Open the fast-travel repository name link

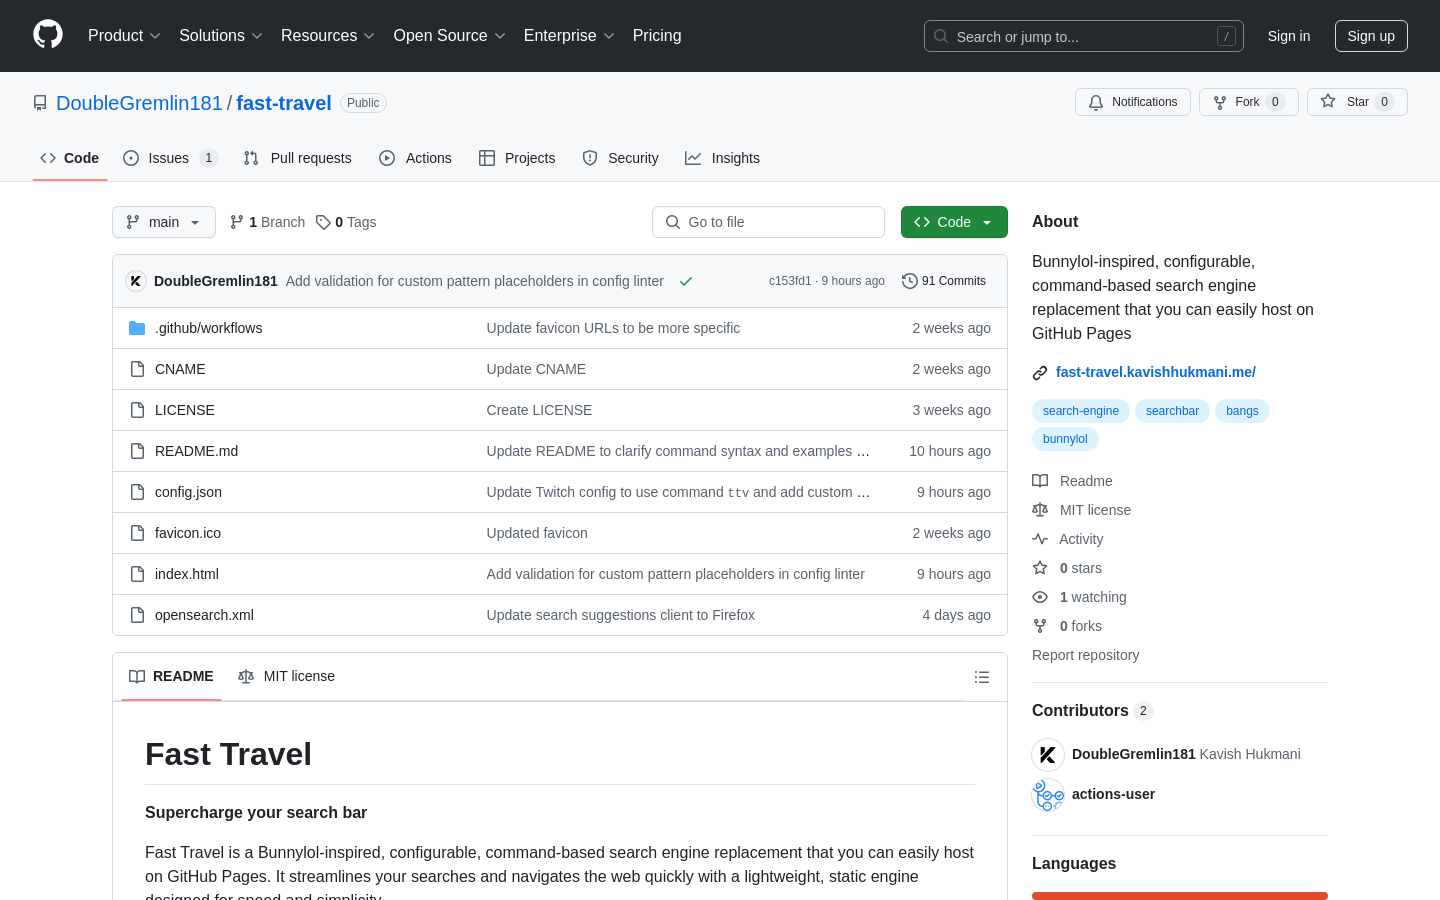click(x=284, y=103)
